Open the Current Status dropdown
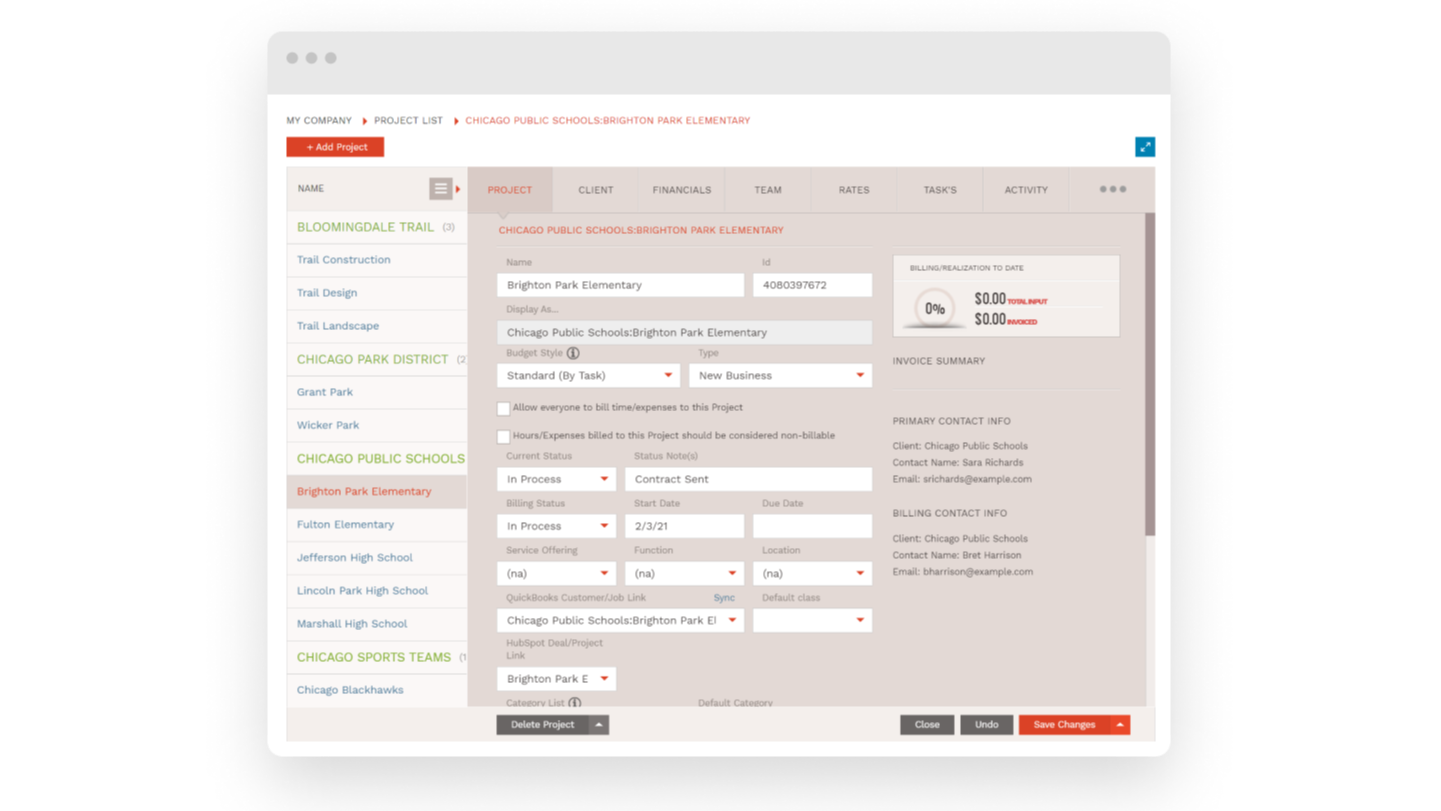The width and height of the screenshot is (1441, 811). [556, 479]
